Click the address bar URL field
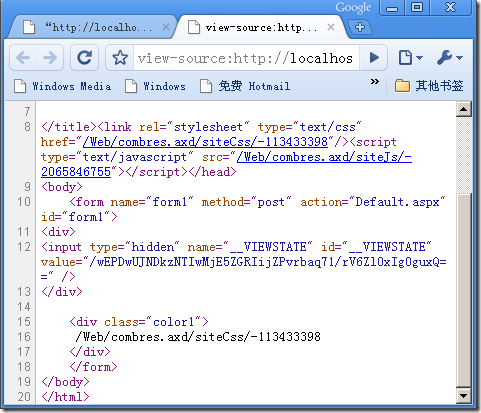The width and height of the screenshot is (481, 413). point(246,58)
